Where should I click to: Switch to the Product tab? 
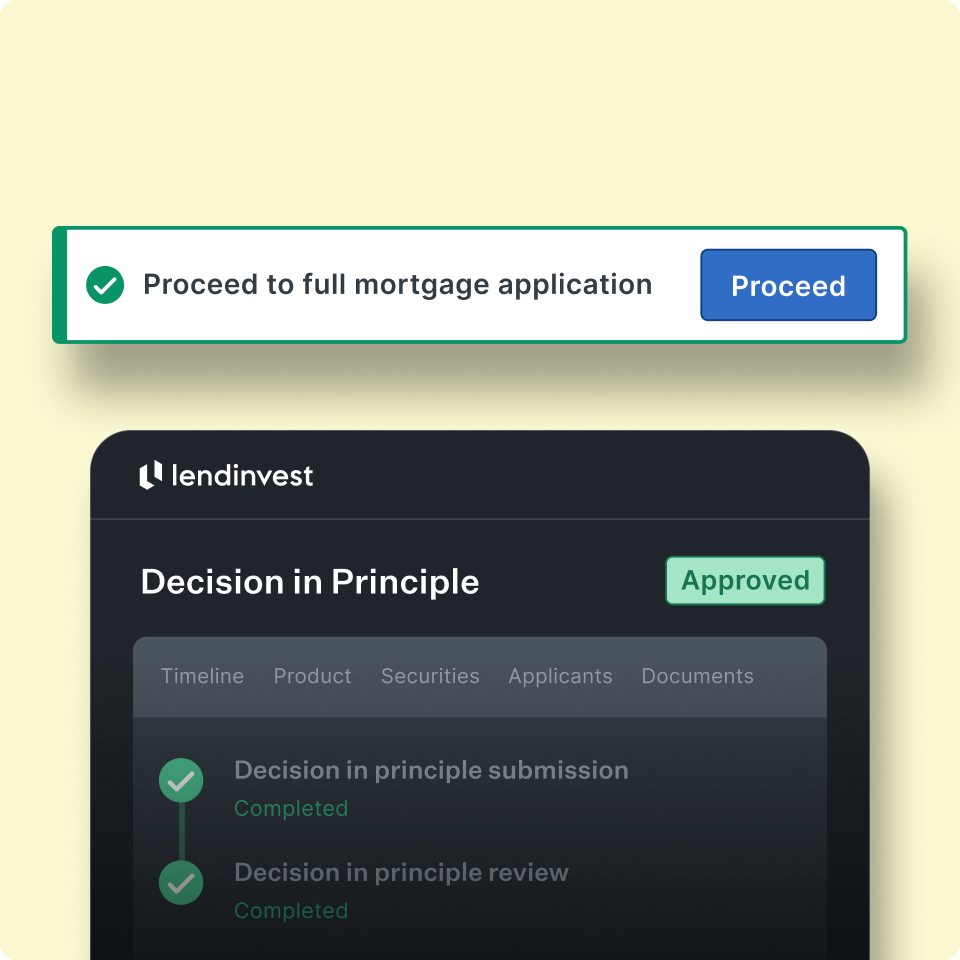tap(312, 676)
